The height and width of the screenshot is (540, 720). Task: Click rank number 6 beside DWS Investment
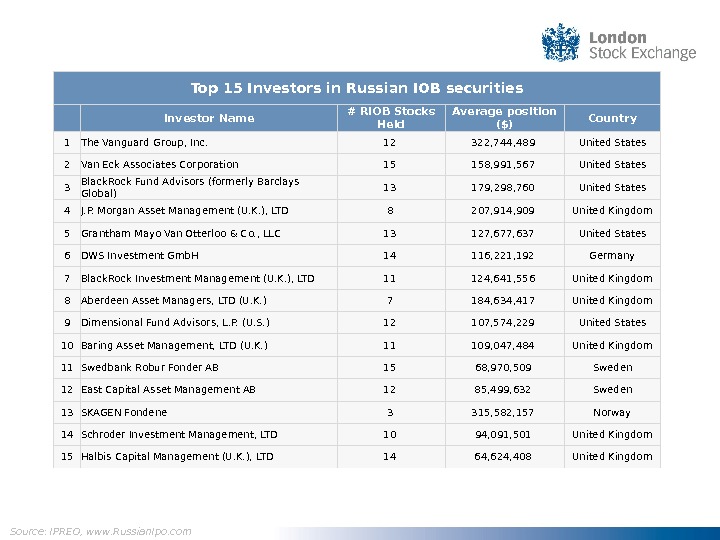coord(67,255)
